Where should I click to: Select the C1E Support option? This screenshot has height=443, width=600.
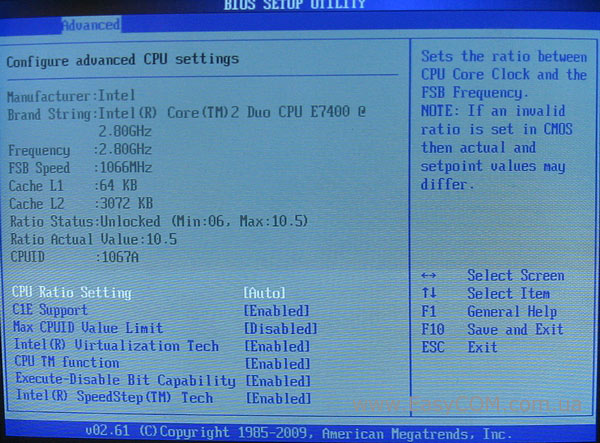click(x=50, y=309)
